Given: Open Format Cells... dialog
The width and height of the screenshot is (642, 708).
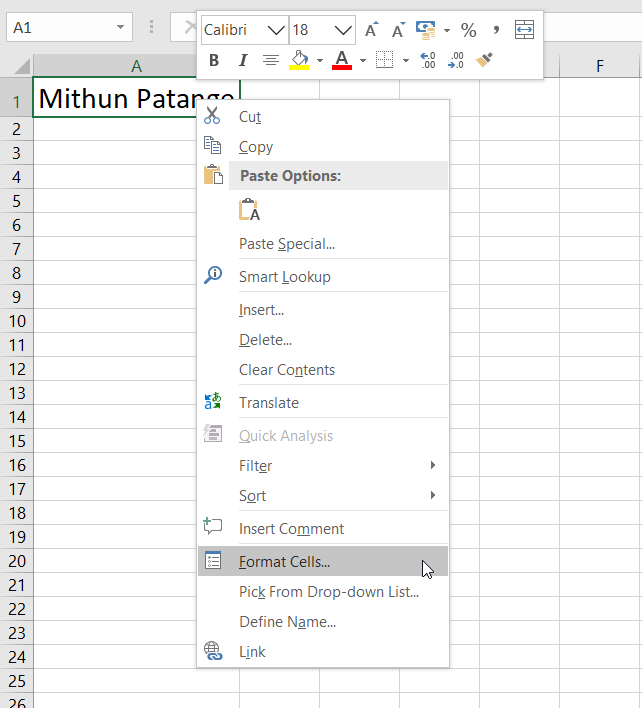Looking at the screenshot, I should 323,561.
